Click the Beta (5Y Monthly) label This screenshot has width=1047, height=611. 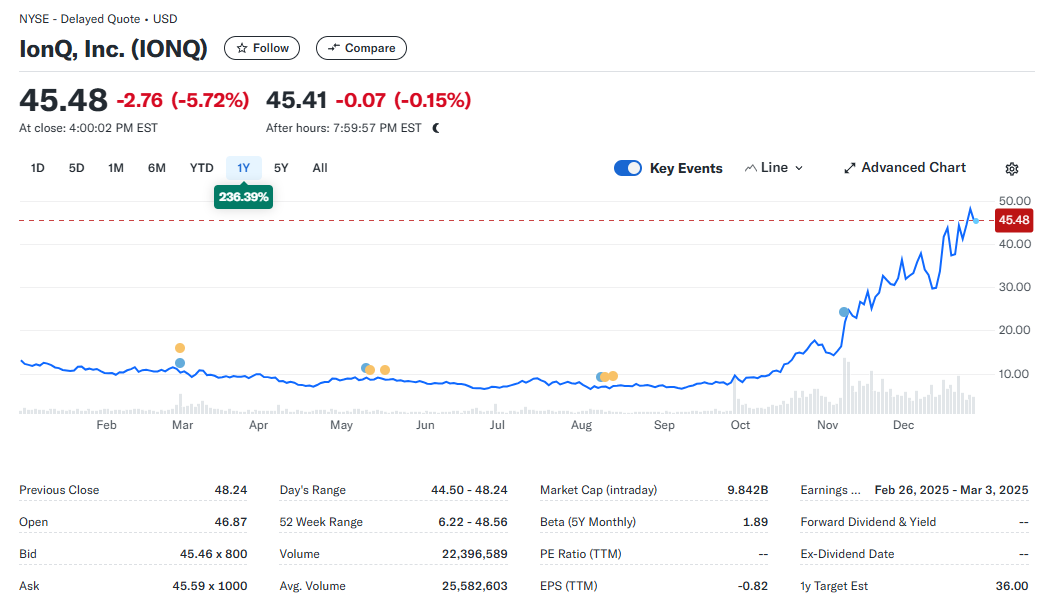[588, 522]
